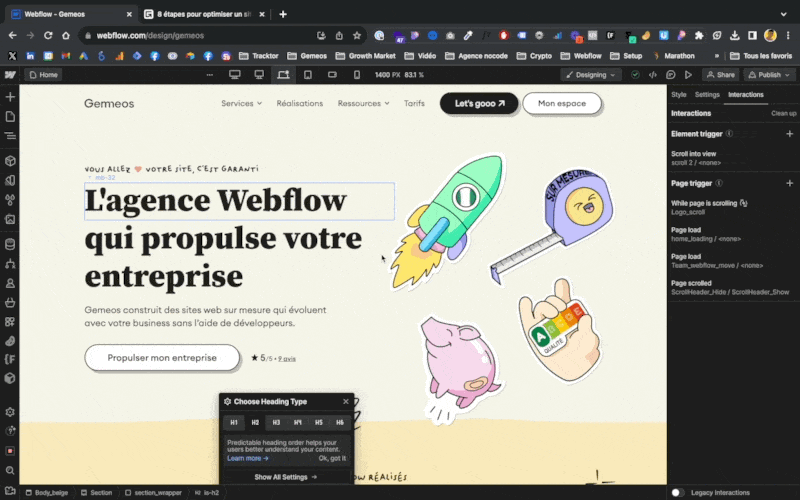Screen dimensions: 800x500
Task: Click the Share button
Action: pos(720,74)
